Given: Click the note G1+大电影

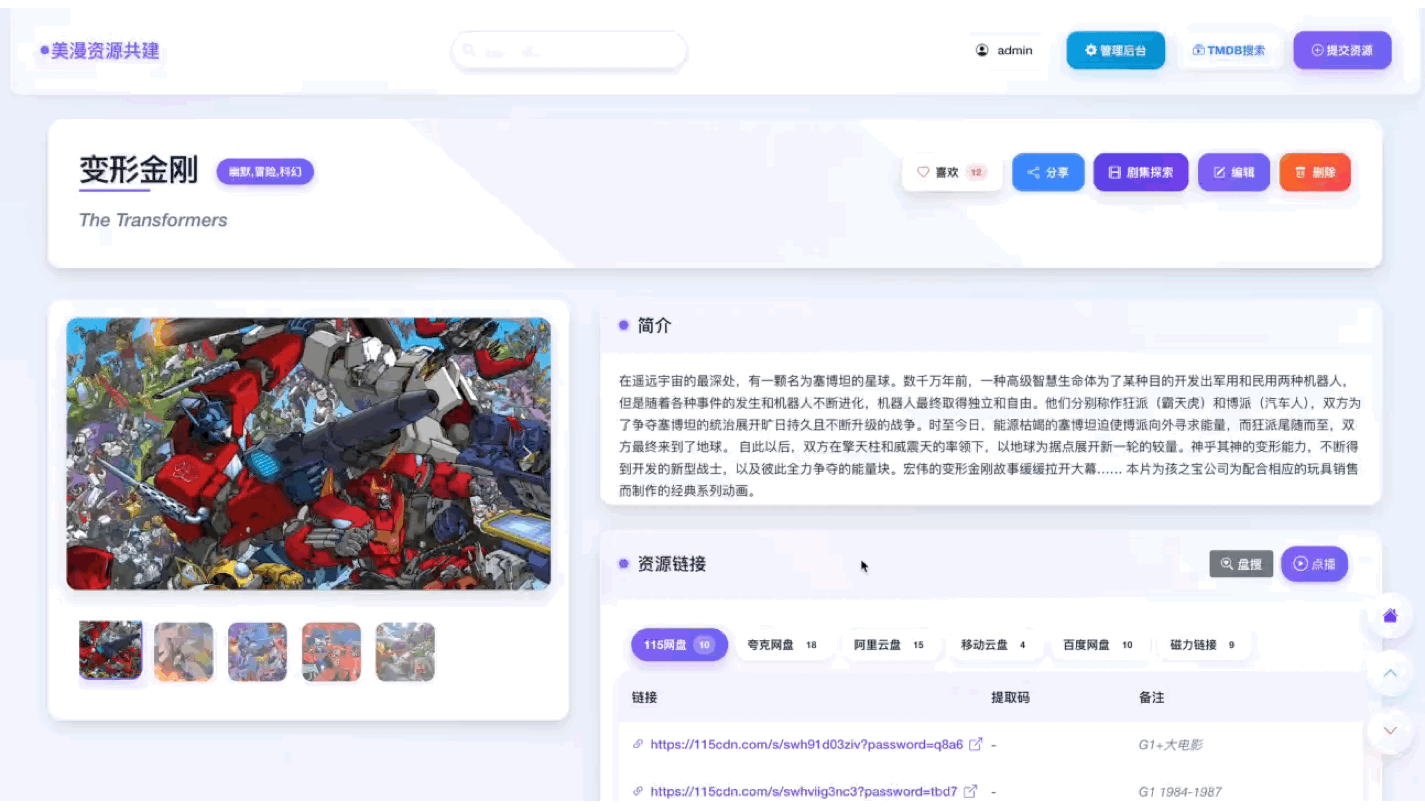Looking at the screenshot, I should [x=1171, y=745].
